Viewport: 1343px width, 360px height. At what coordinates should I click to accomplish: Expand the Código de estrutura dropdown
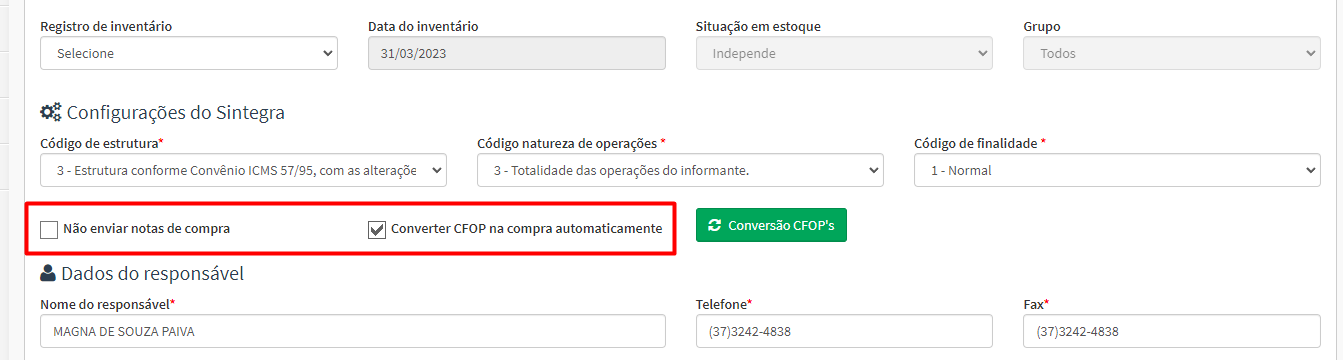click(243, 170)
